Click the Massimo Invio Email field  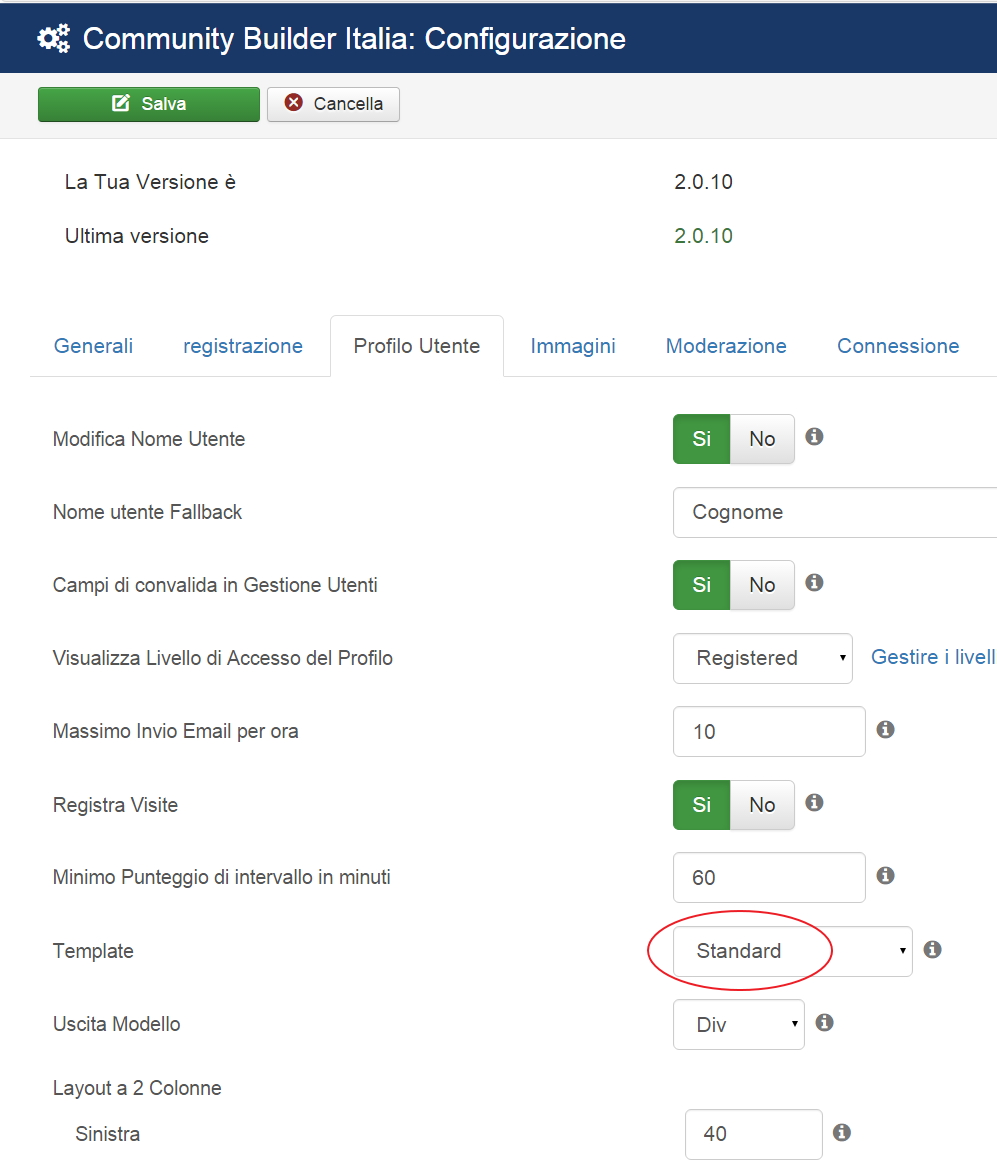point(769,731)
